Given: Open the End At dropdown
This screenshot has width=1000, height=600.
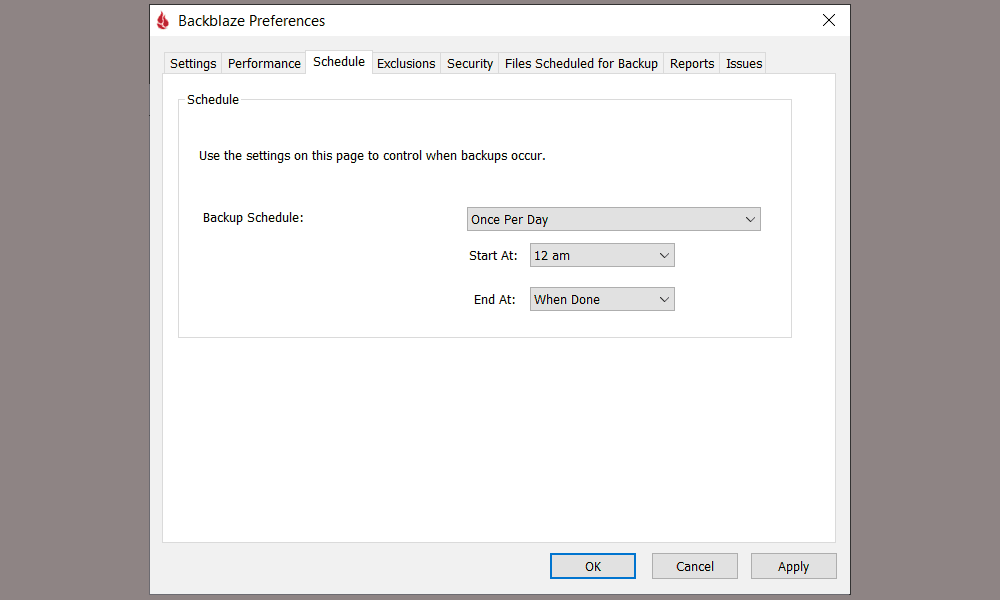Looking at the screenshot, I should click(602, 299).
